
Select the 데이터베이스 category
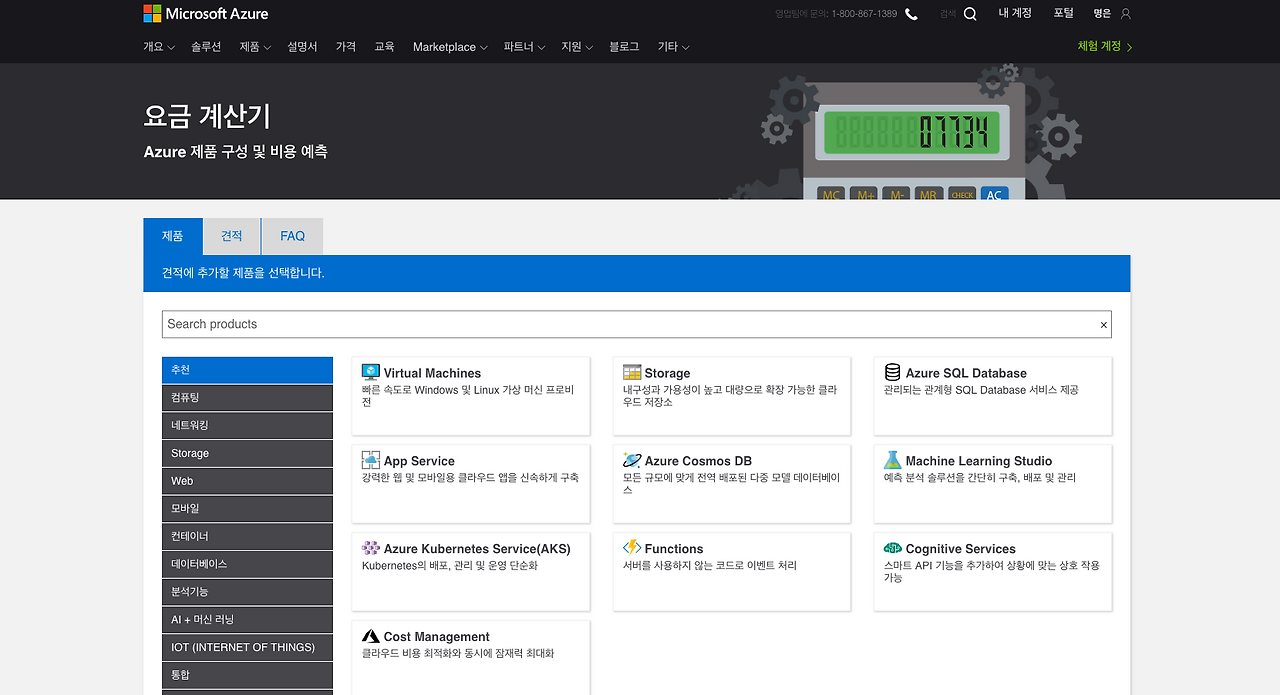(x=247, y=564)
